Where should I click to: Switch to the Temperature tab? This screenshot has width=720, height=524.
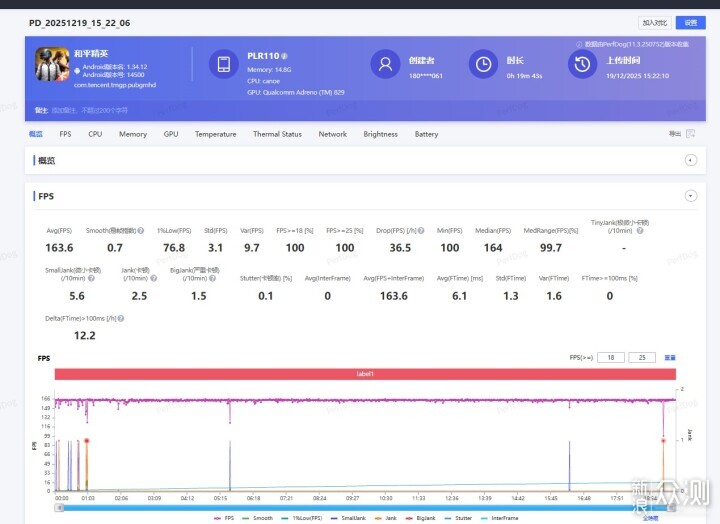pos(215,134)
